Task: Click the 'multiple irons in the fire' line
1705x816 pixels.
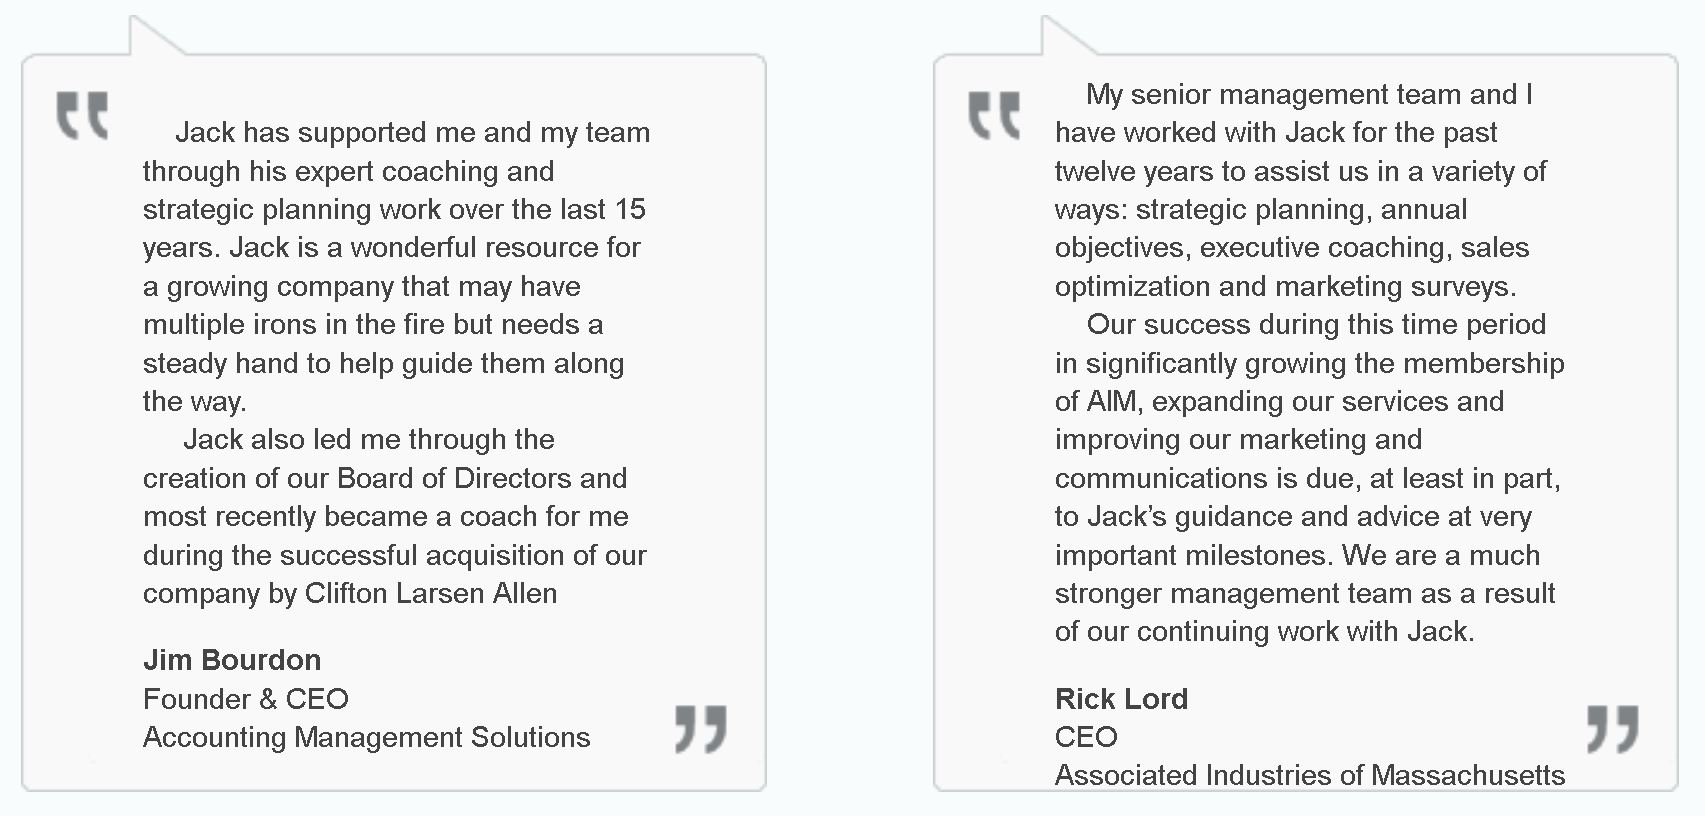Action: coord(373,324)
